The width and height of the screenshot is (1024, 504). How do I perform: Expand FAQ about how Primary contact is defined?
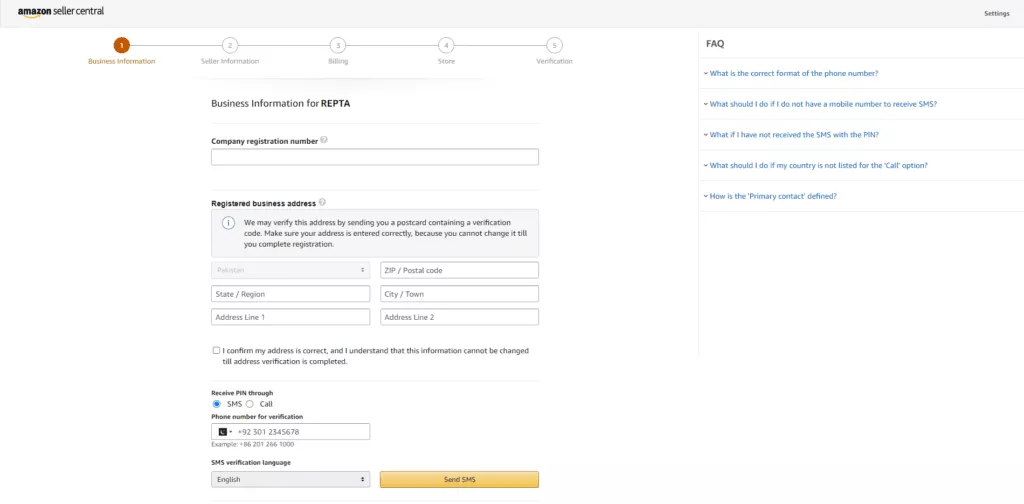[x=773, y=196]
